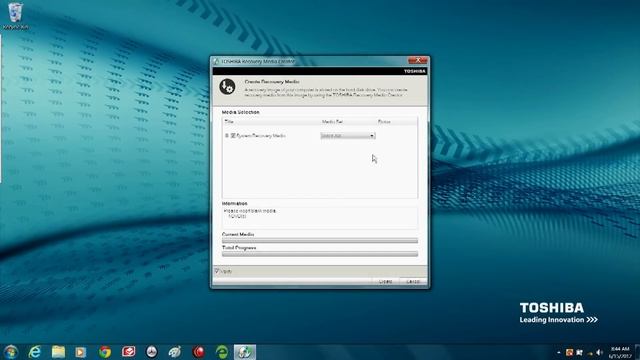The image size is (640, 360).
Task: Click the Information text box
Action: point(320,218)
